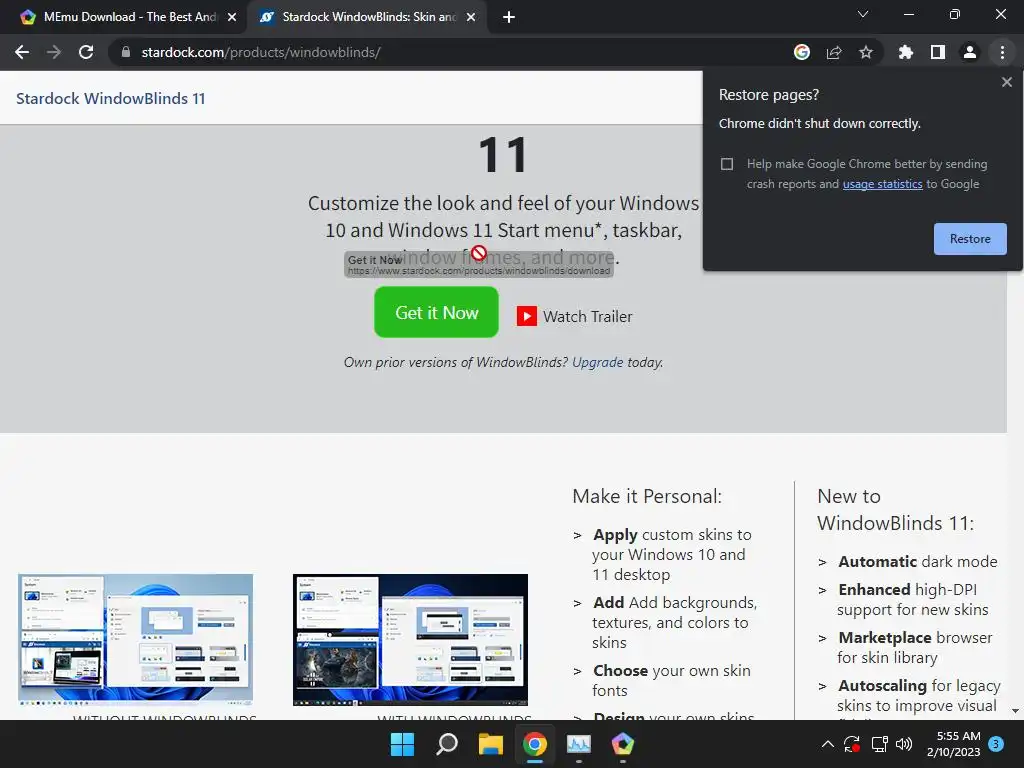Check the crash reports checkbox
The image size is (1024, 768).
tap(727, 164)
